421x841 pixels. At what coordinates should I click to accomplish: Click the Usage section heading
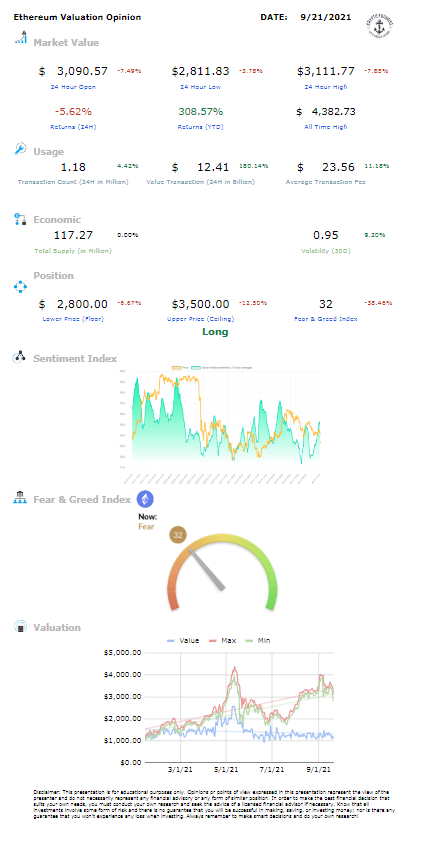click(48, 152)
